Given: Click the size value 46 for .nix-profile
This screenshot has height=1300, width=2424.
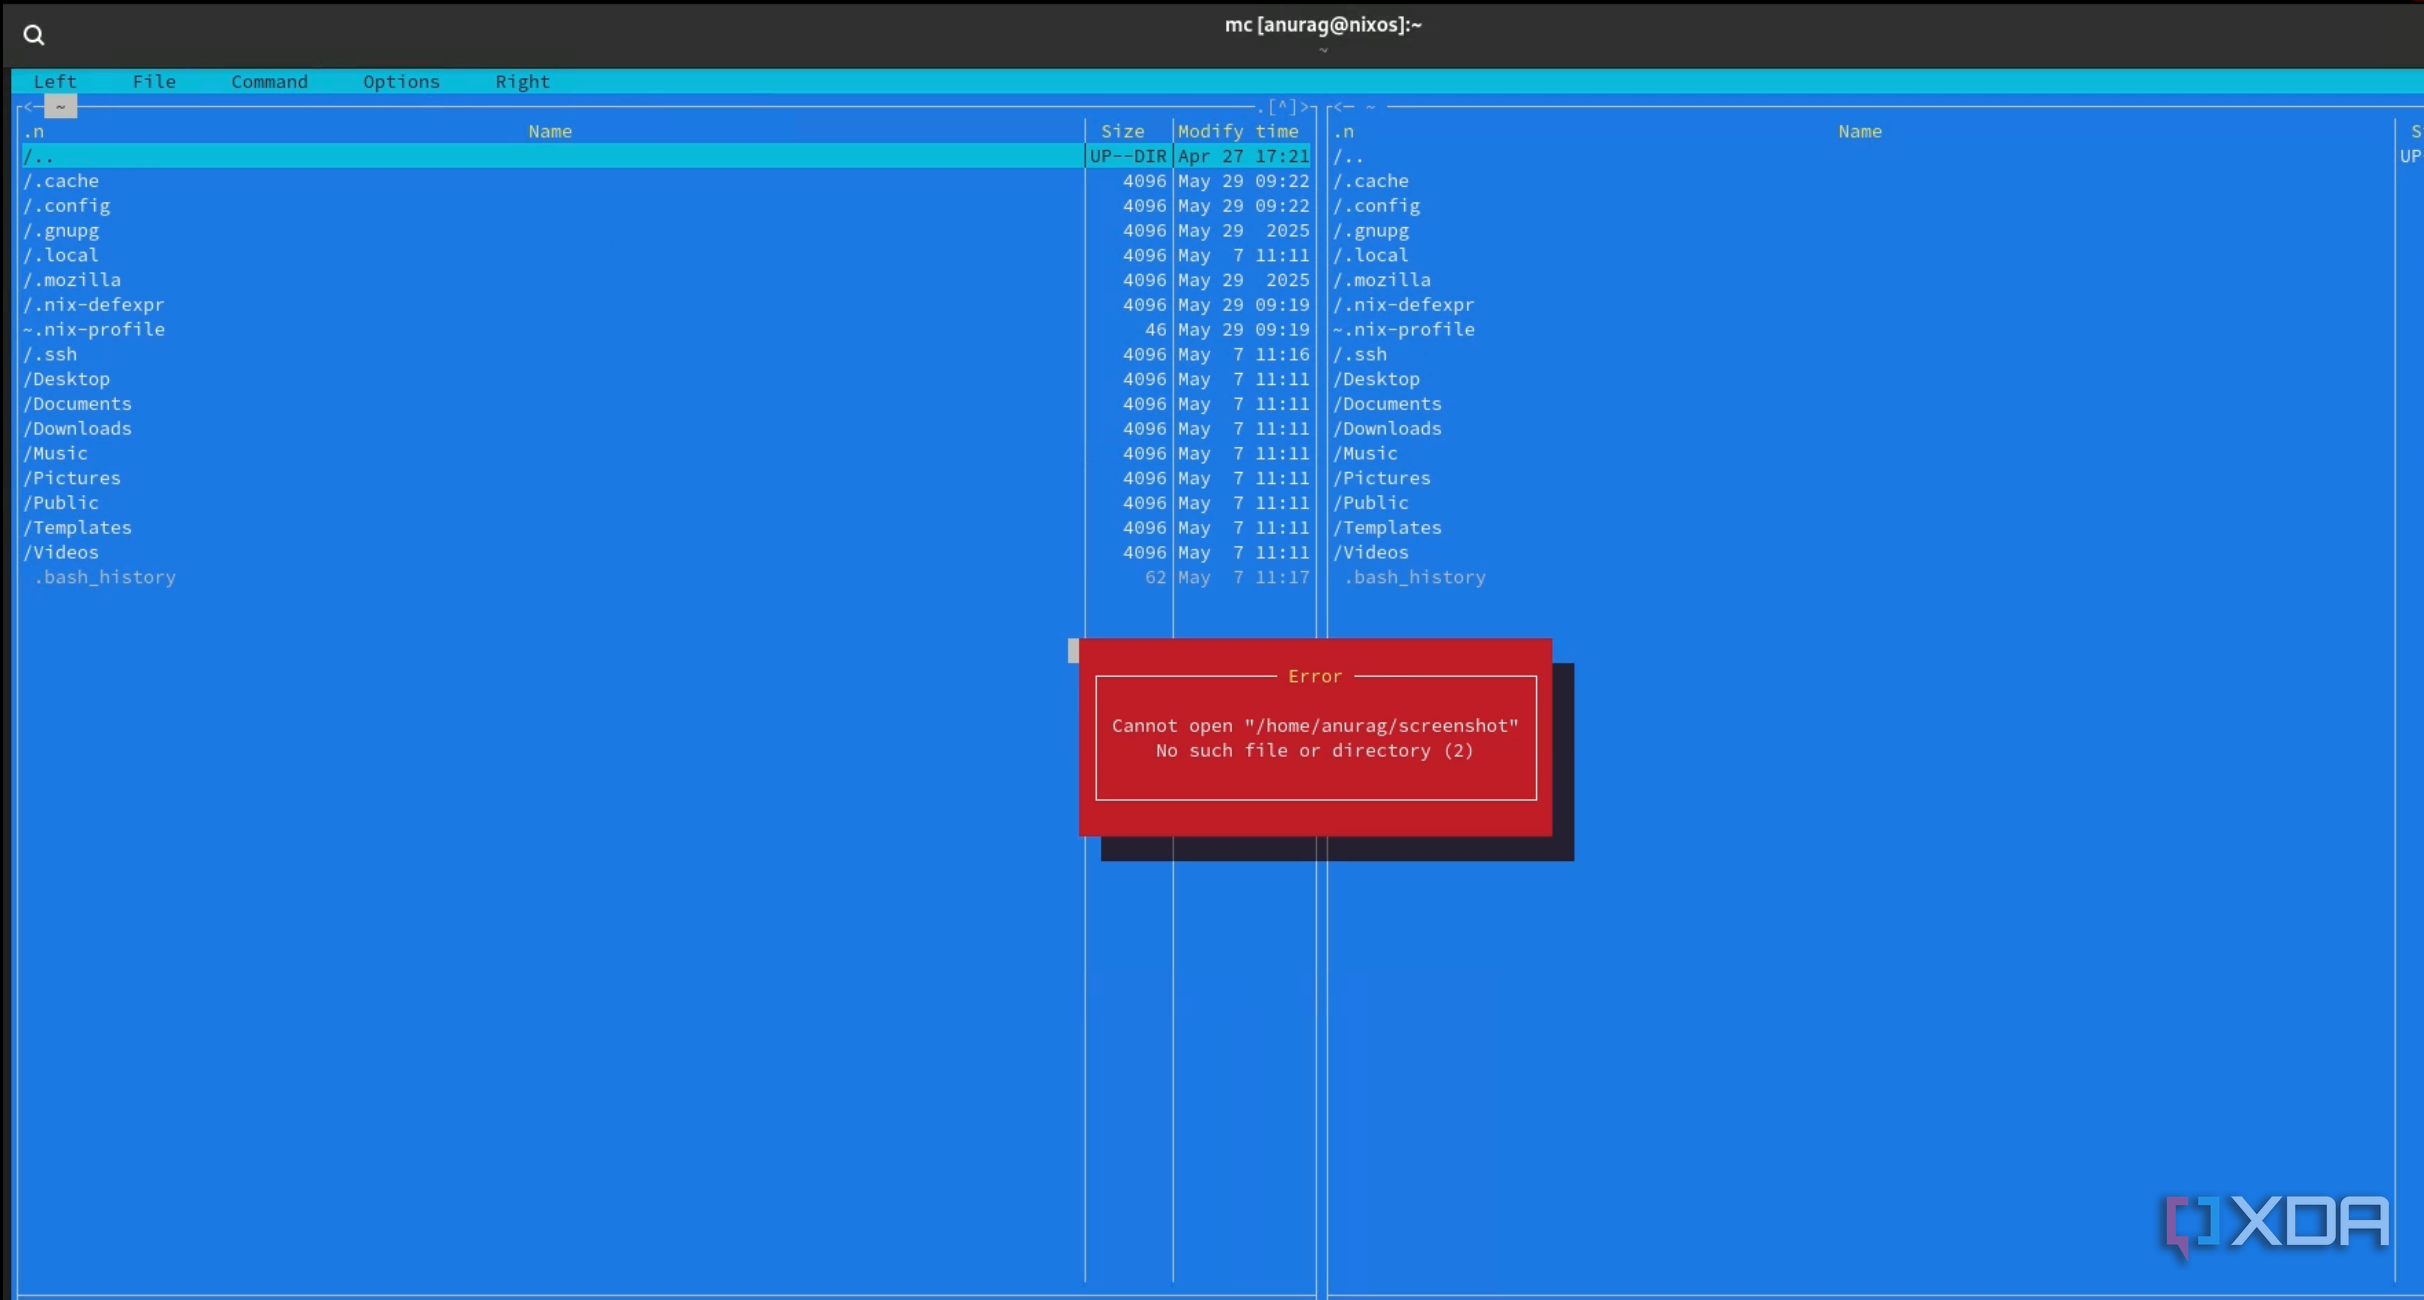Looking at the screenshot, I should (x=1156, y=330).
